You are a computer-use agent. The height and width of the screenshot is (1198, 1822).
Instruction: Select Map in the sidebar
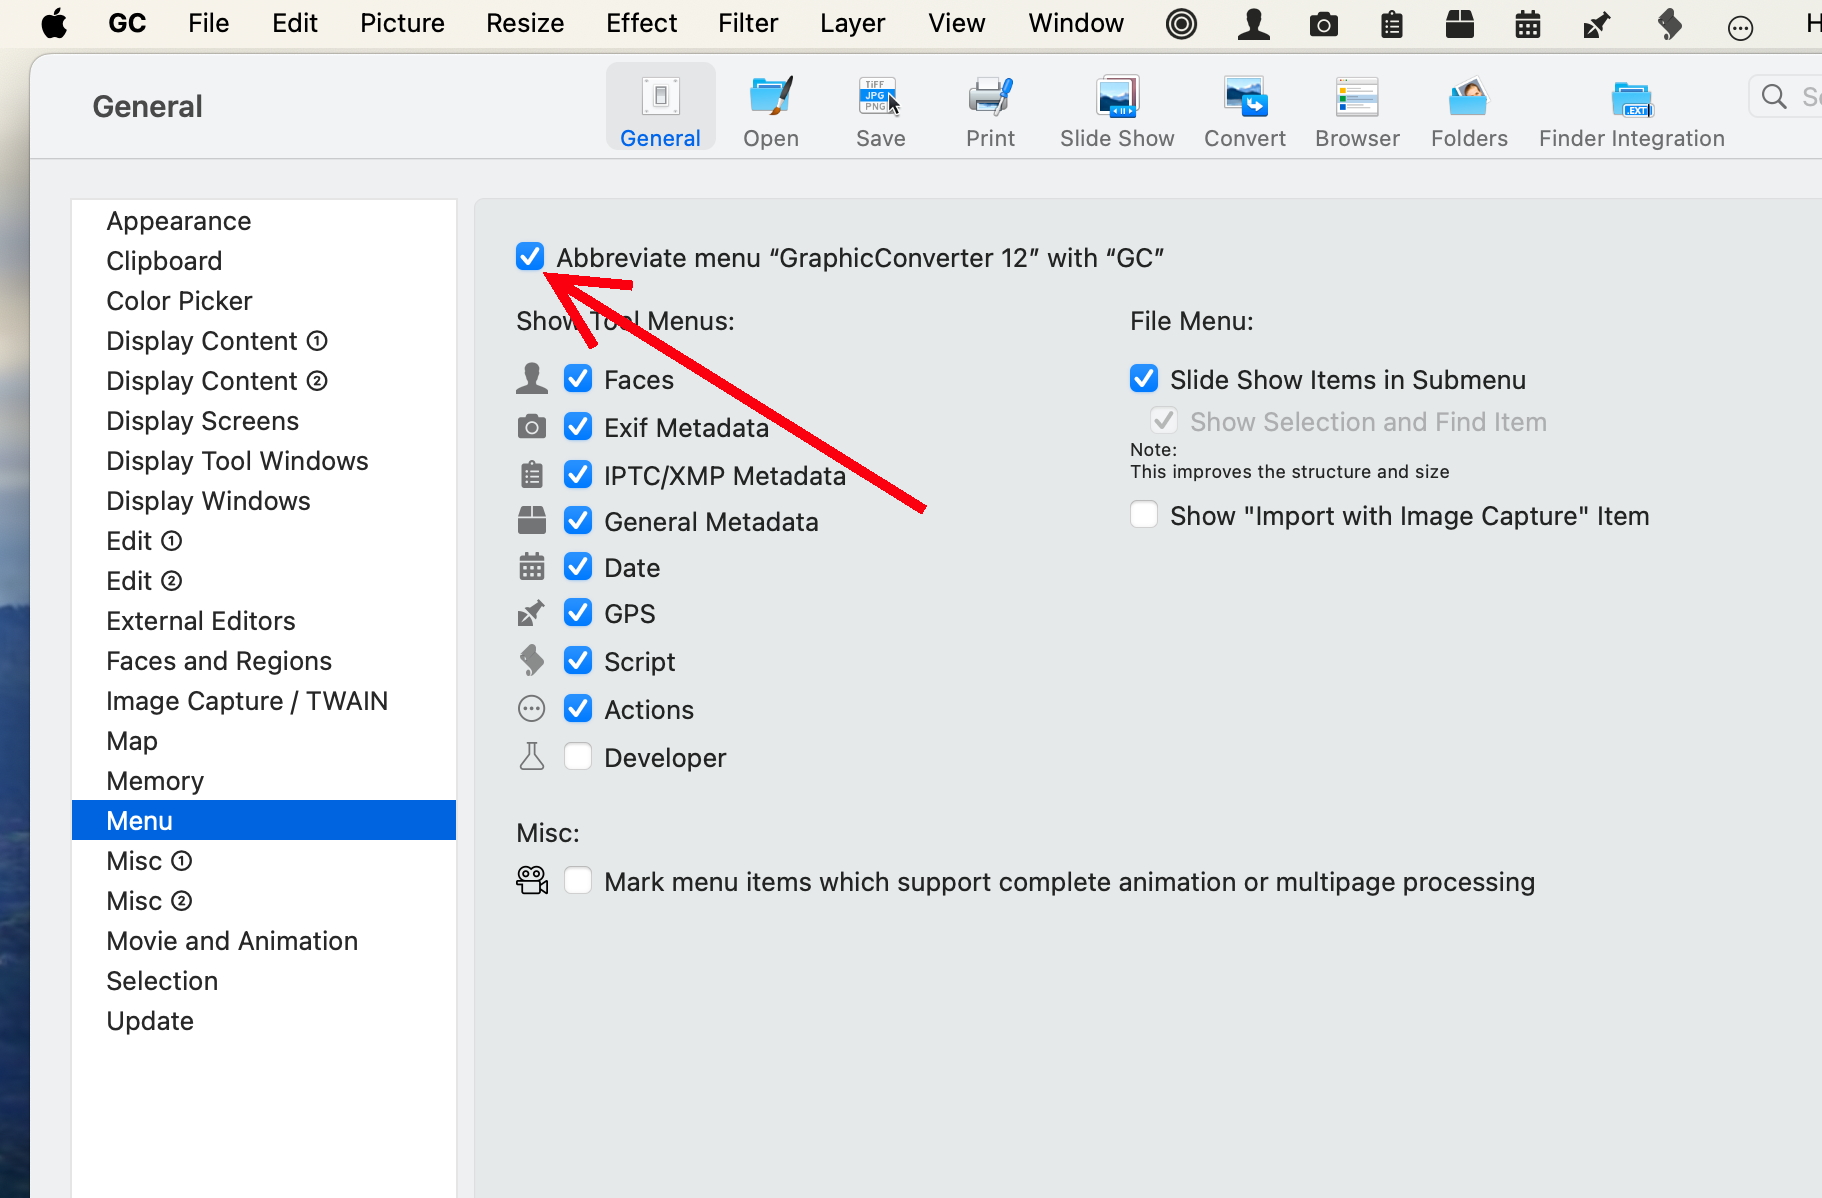(x=264, y=740)
